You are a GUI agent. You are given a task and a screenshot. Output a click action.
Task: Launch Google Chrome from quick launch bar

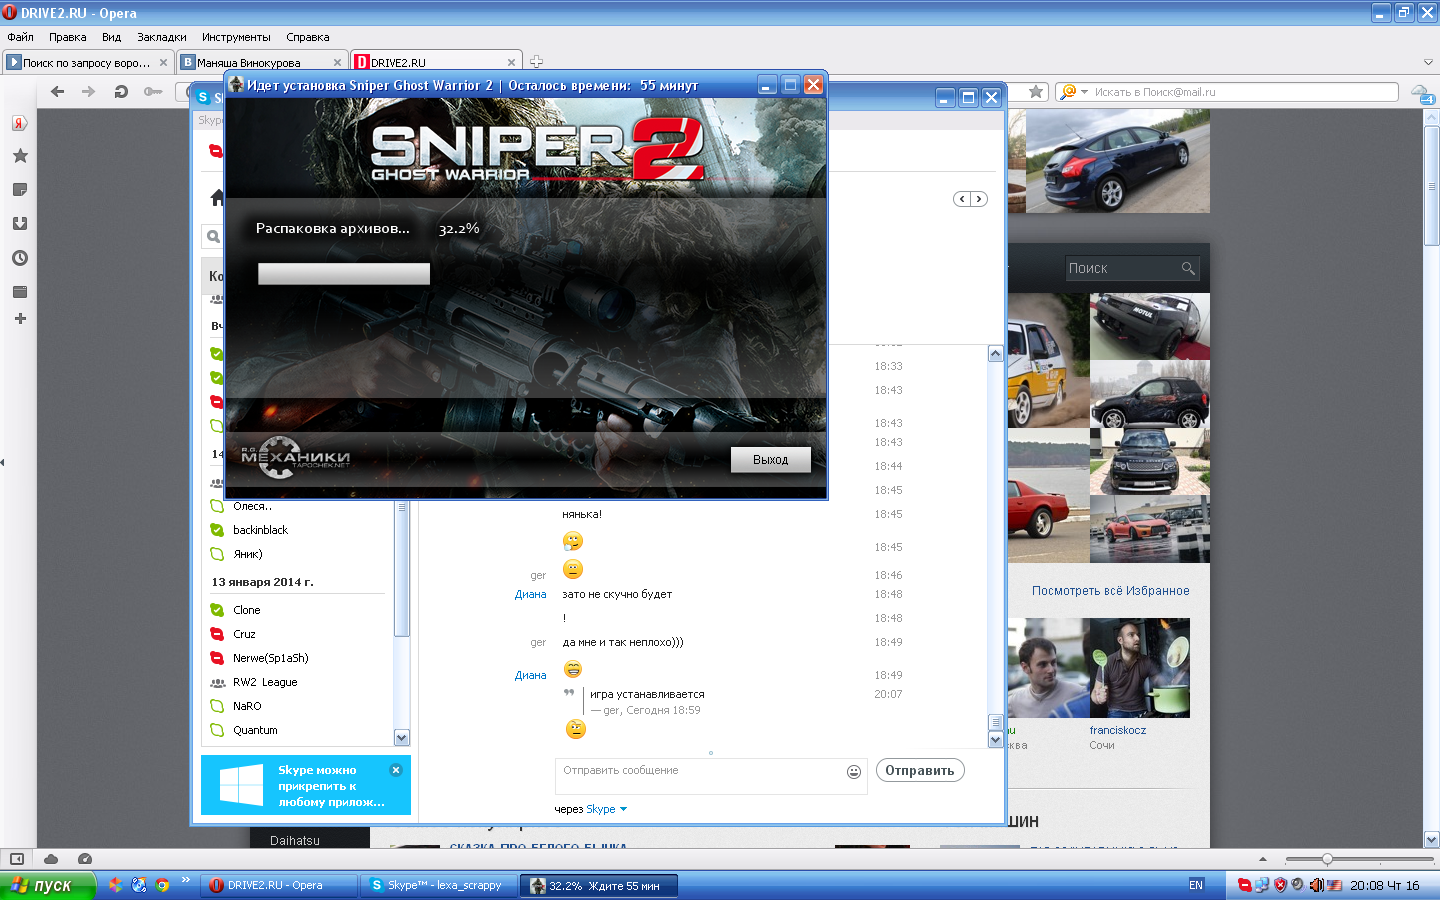click(x=162, y=885)
